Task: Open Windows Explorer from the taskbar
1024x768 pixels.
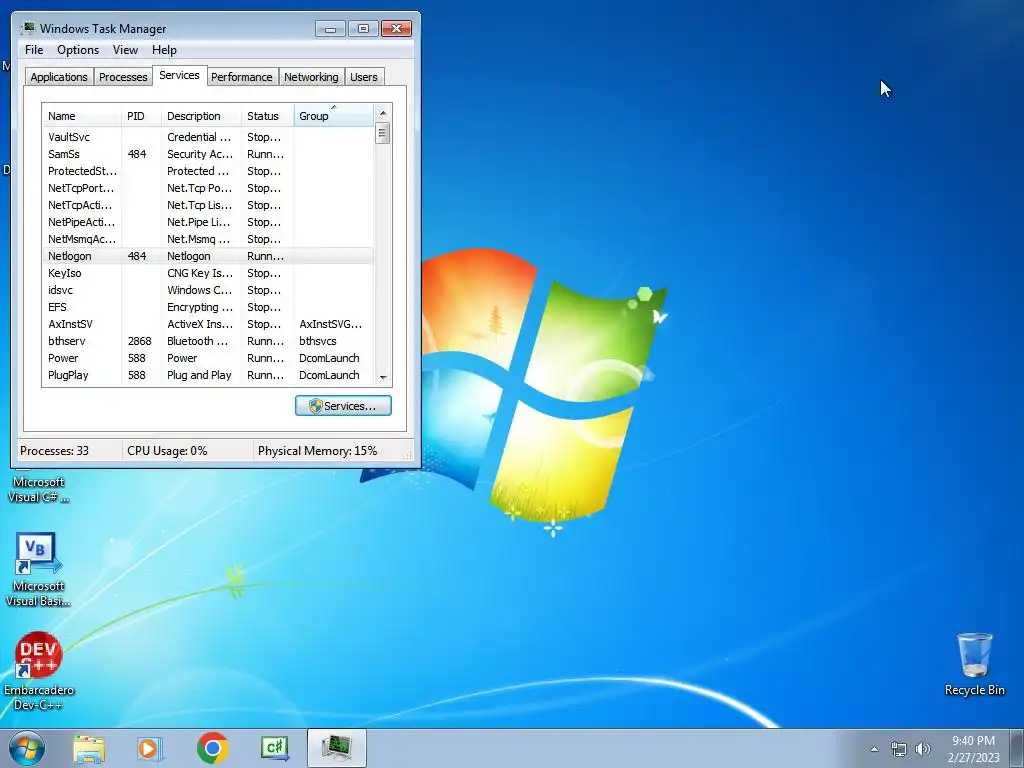Action: pyautogui.click(x=89, y=748)
